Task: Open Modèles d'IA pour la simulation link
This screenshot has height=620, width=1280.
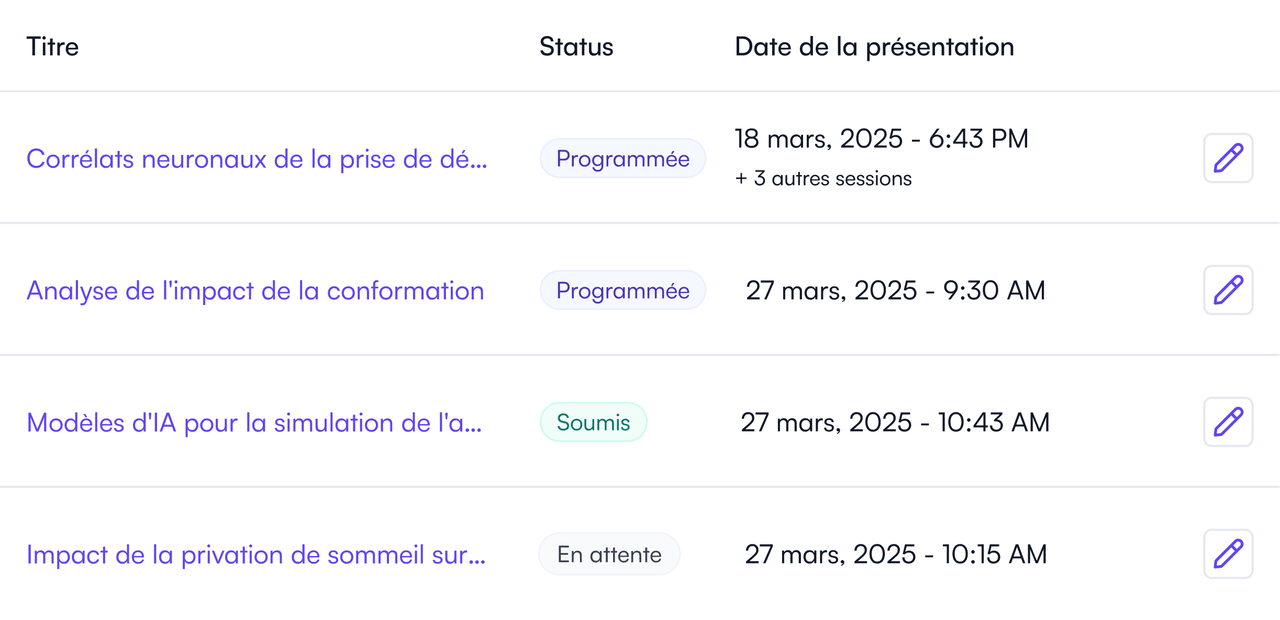Action: [254, 423]
